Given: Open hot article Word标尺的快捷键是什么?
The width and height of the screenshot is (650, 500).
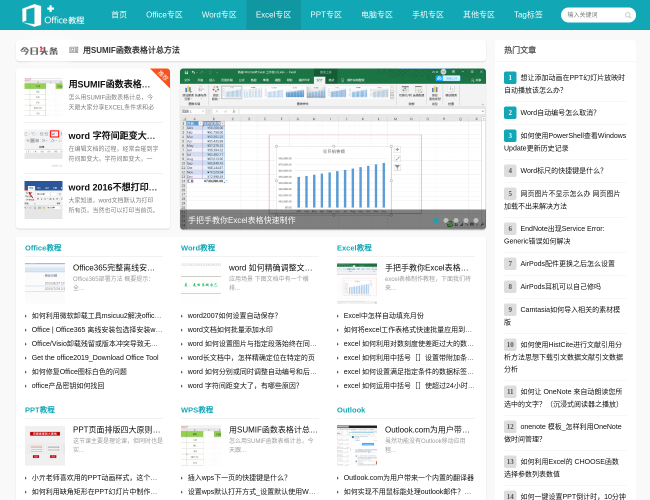Looking at the screenshot, I should point(562,170).
